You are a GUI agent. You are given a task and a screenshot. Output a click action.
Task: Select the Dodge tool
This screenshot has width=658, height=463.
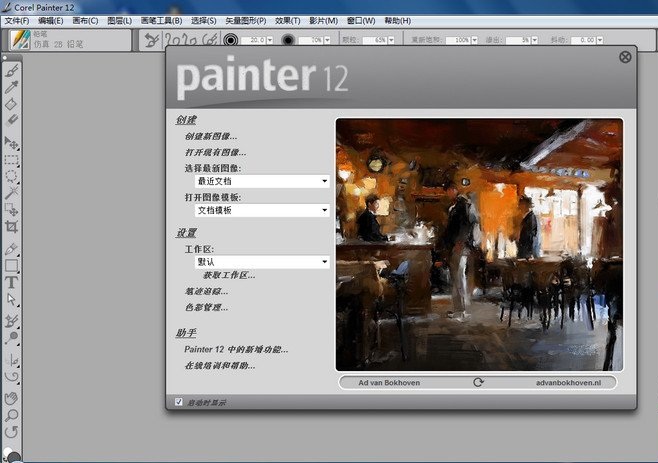point(11,338)
